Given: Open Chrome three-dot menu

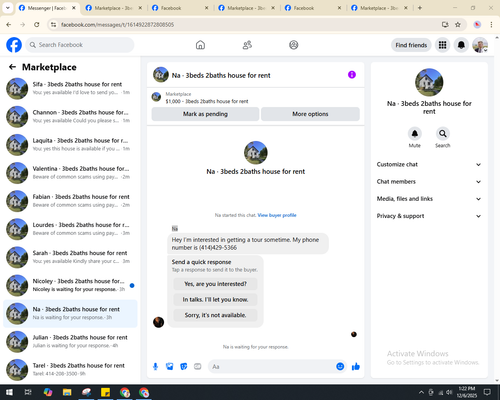Looking at the screenshot, I should click(491, 25).
